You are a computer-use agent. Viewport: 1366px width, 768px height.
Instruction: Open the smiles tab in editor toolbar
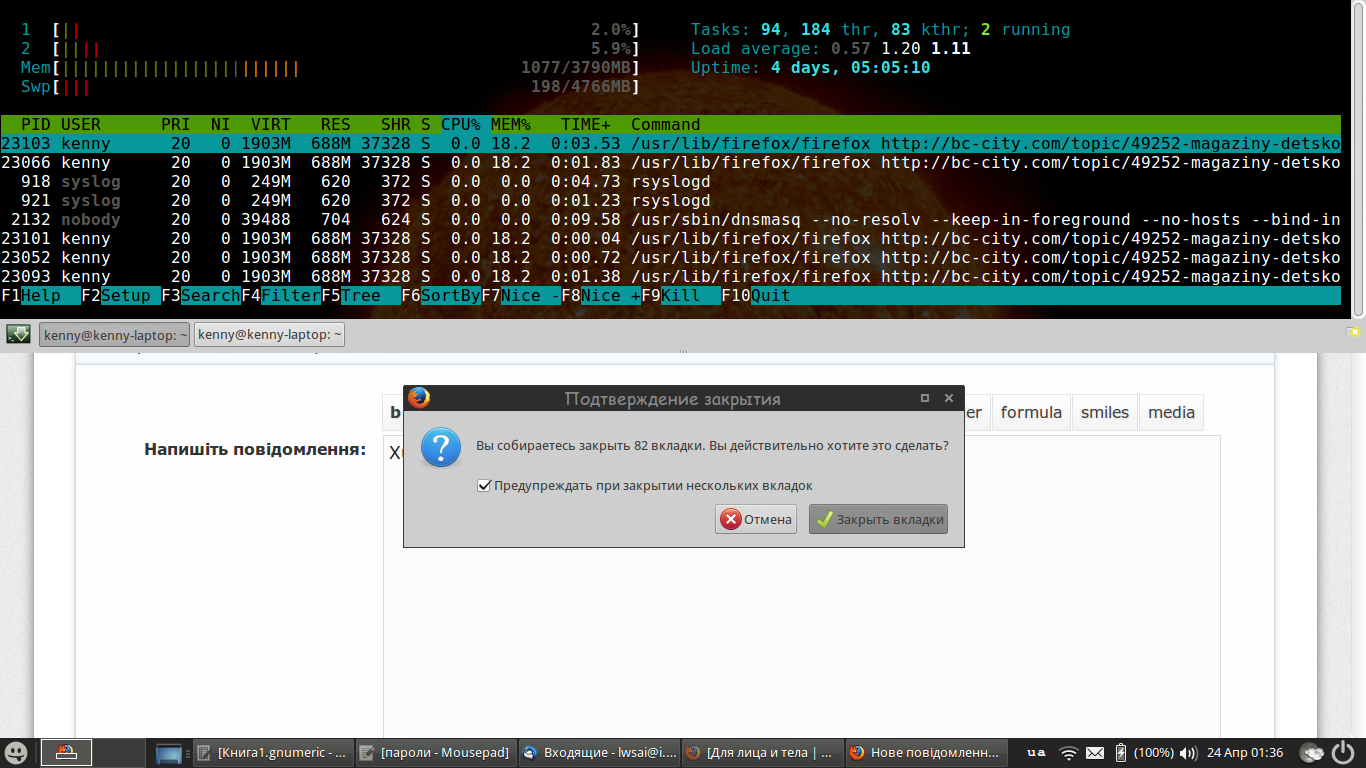[1104, 412]
